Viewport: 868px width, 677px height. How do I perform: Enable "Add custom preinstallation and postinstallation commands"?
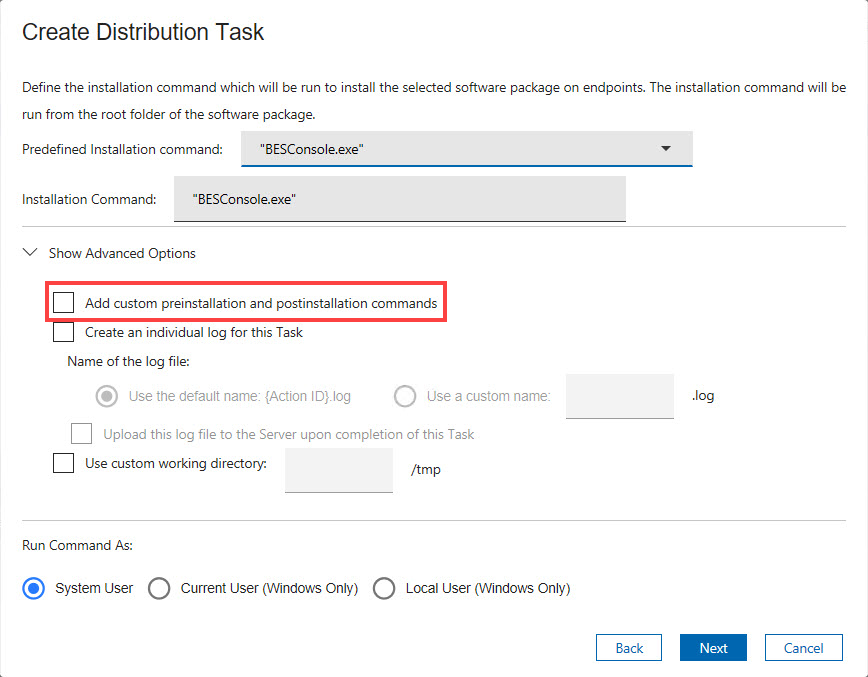pos(64,301)
